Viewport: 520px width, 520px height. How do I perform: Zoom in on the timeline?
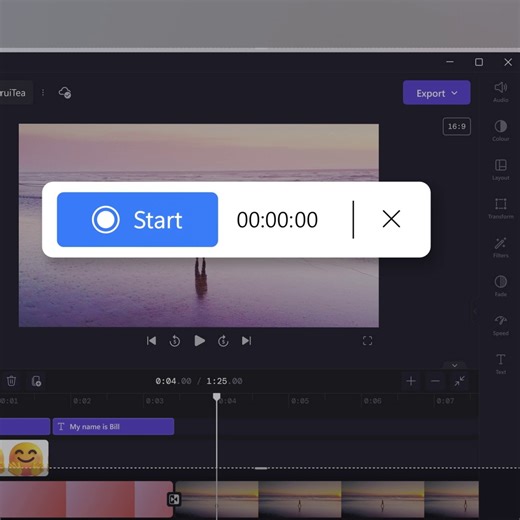[411, 381]
